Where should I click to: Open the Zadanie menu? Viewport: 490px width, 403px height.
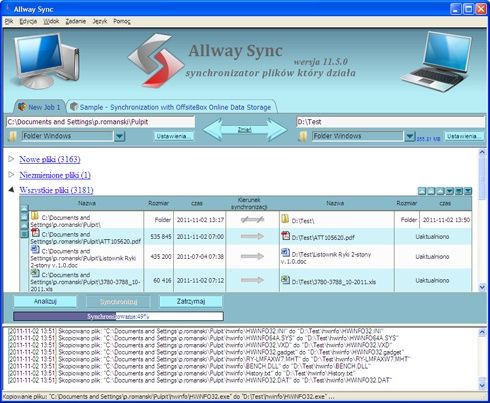76,21
